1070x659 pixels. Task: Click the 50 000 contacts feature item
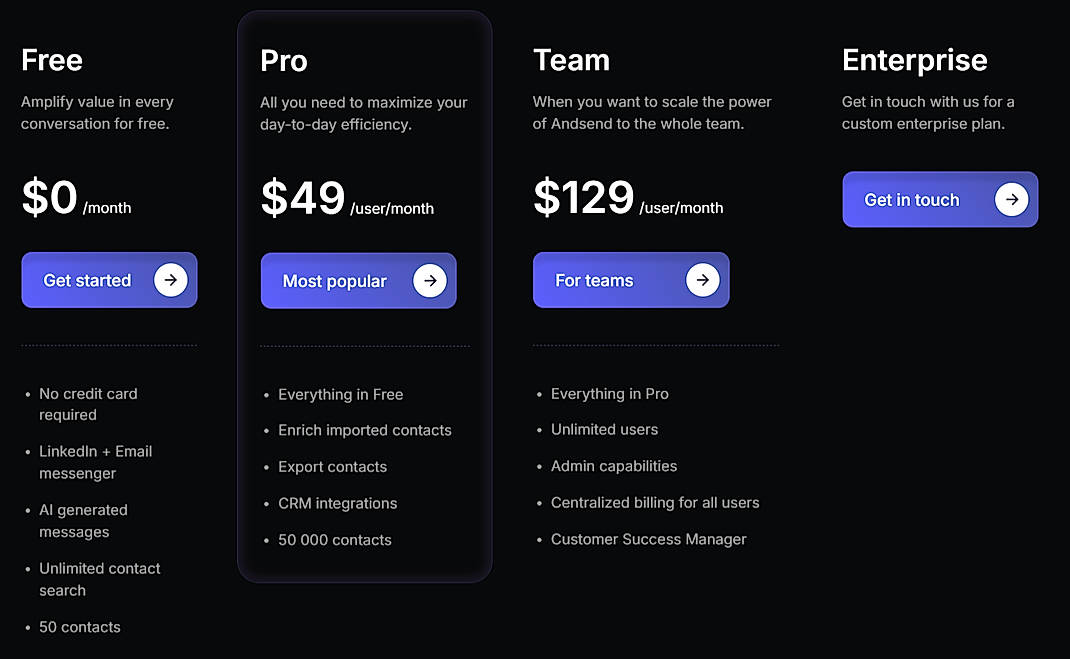(335, 539)
